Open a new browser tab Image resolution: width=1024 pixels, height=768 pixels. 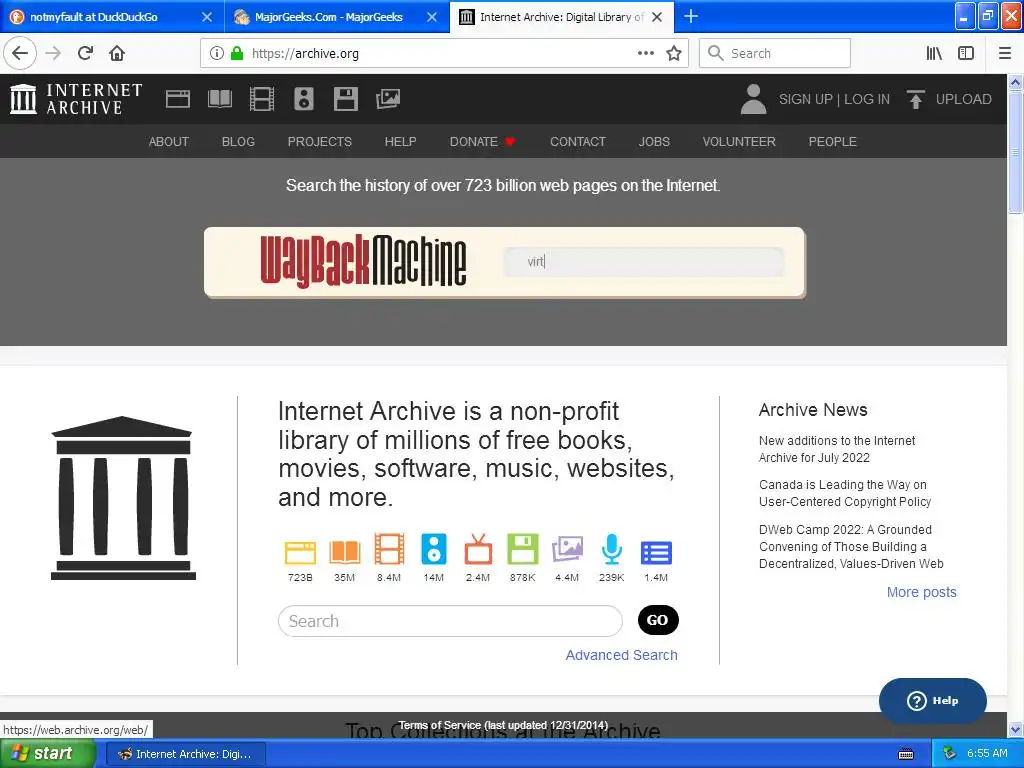[x=690, y=16]
